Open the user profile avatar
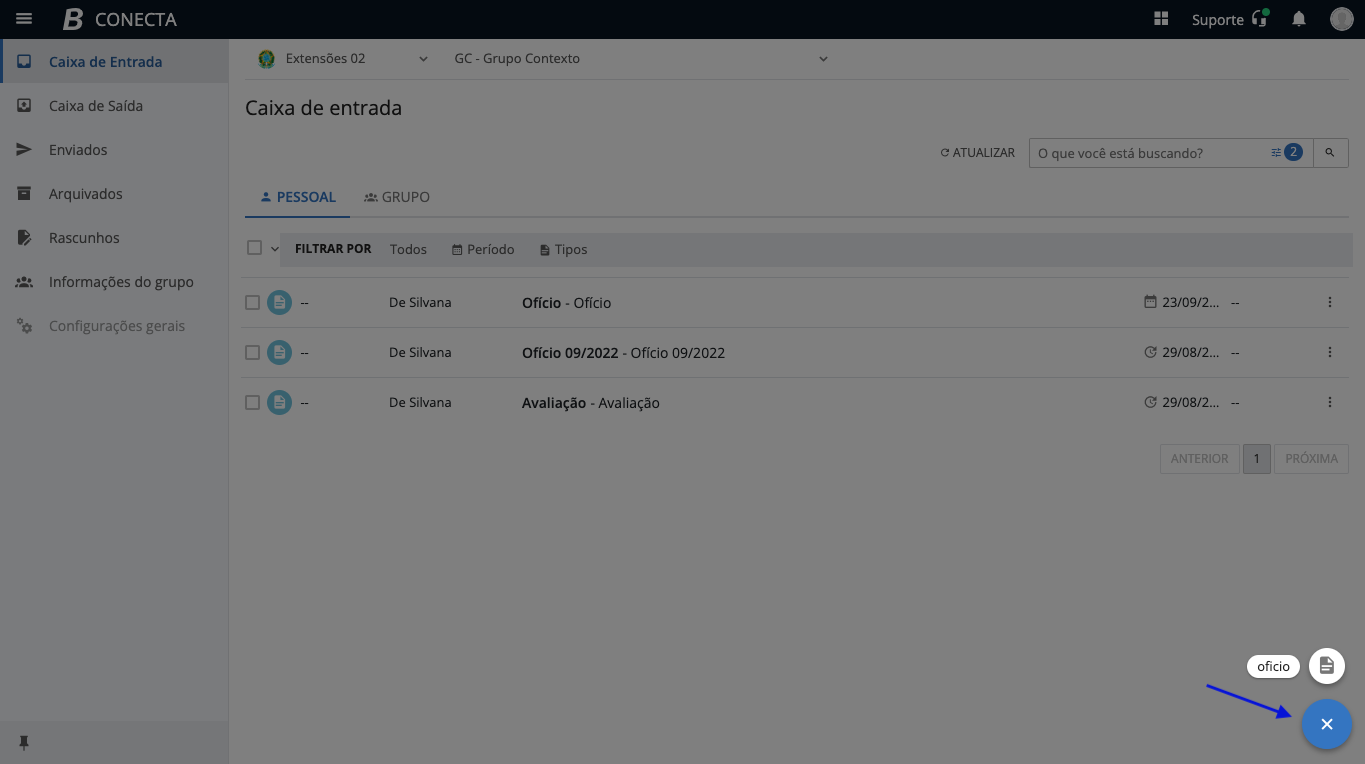 coord(1341,19)
